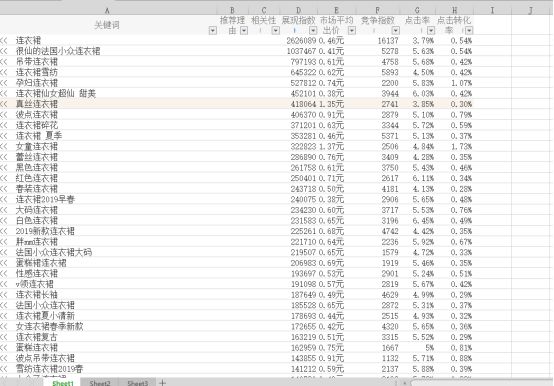Open the 关键词 column filter dropdown

click(x=212, y=31)
